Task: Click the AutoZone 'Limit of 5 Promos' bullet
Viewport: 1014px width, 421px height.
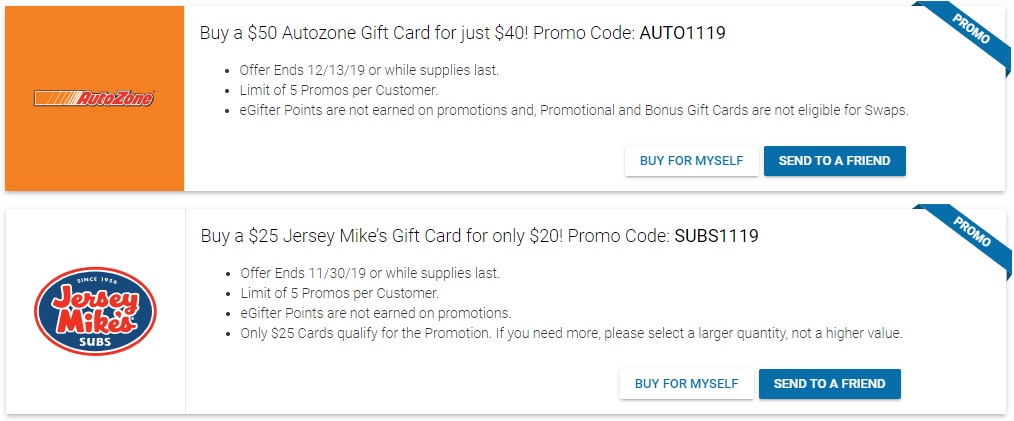Action: point(339,90)
